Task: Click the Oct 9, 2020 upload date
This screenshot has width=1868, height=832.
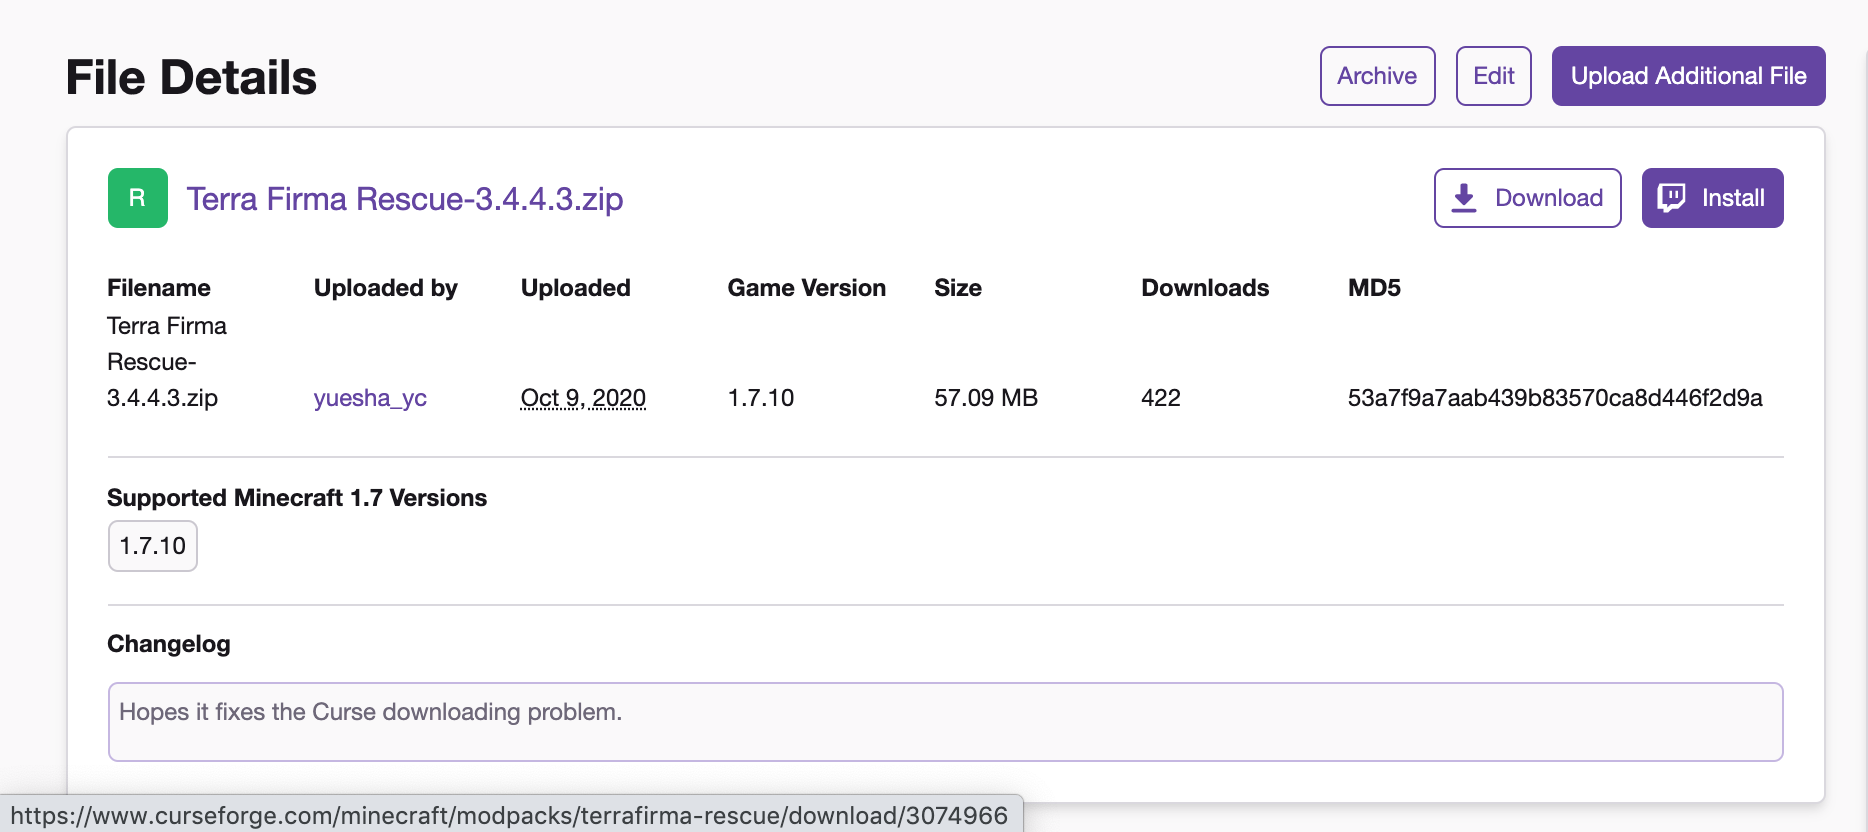Action: (583, 398)
